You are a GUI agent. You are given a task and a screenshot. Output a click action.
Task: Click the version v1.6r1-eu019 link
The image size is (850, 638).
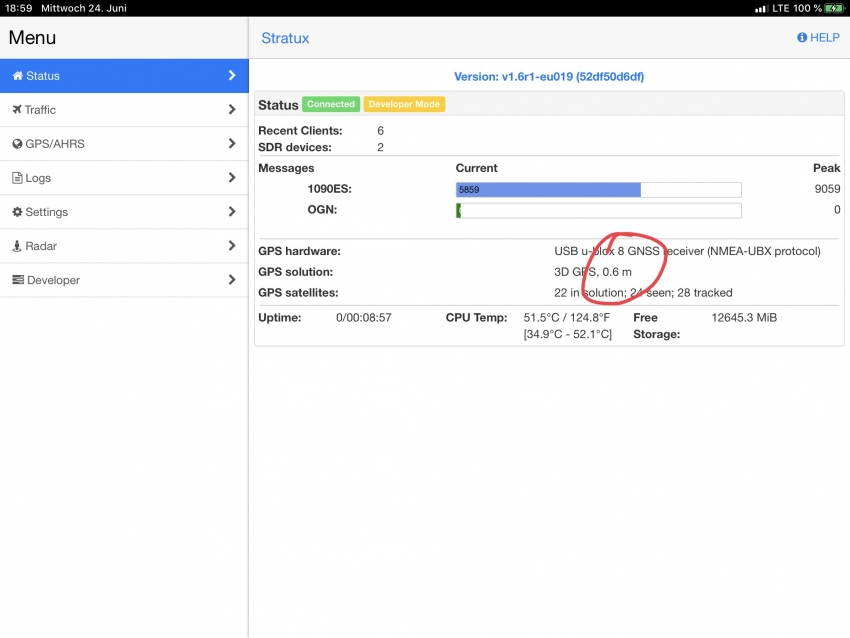click(549, 76)
